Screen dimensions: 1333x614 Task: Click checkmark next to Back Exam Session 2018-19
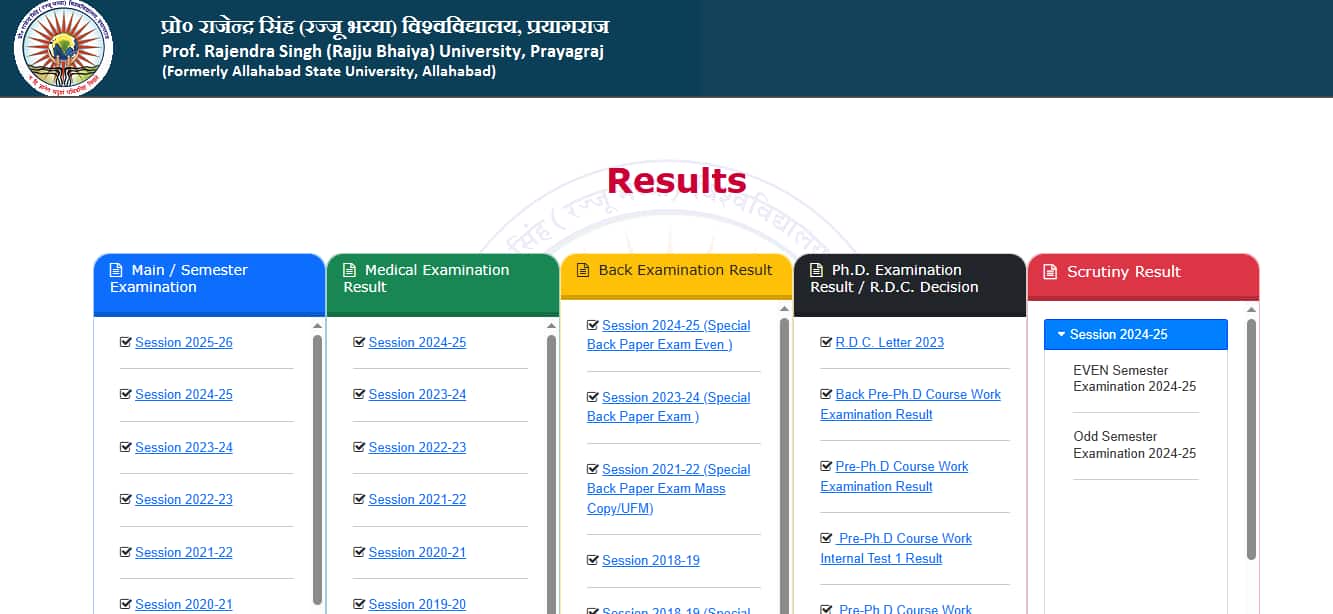[593, 560]
